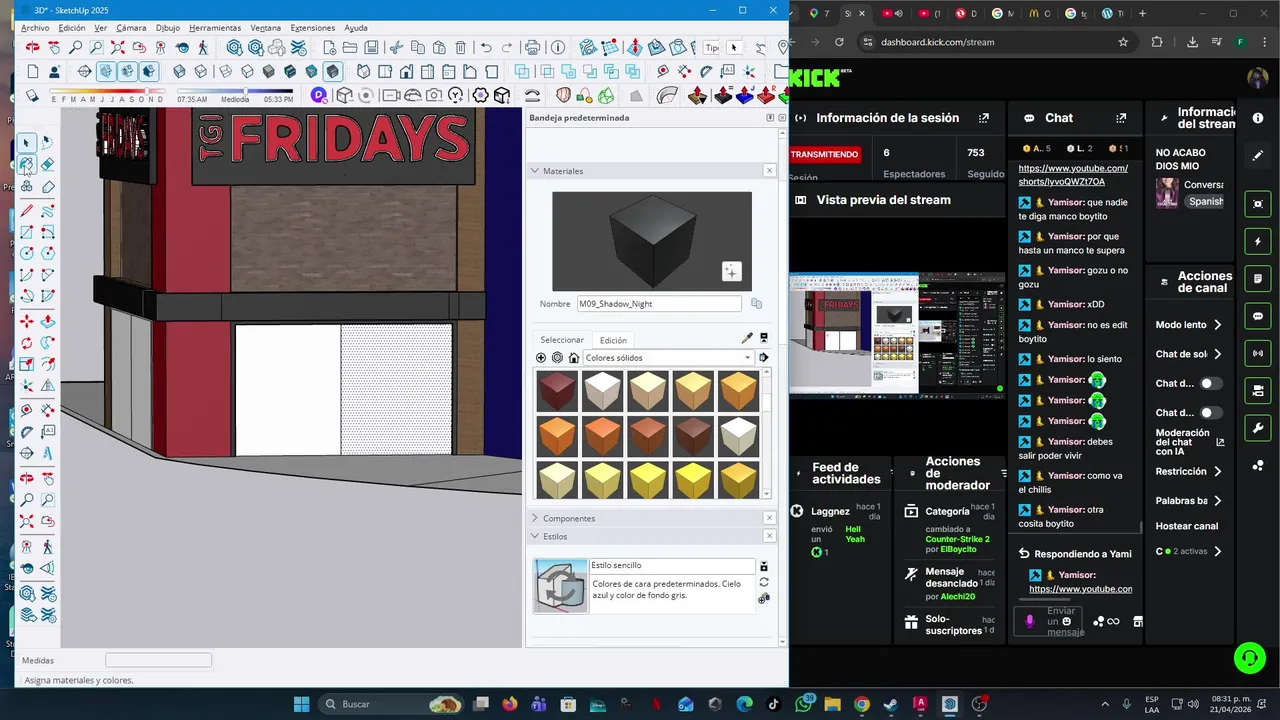
Task: Collapse the Estilos panel
Action: 535,536
